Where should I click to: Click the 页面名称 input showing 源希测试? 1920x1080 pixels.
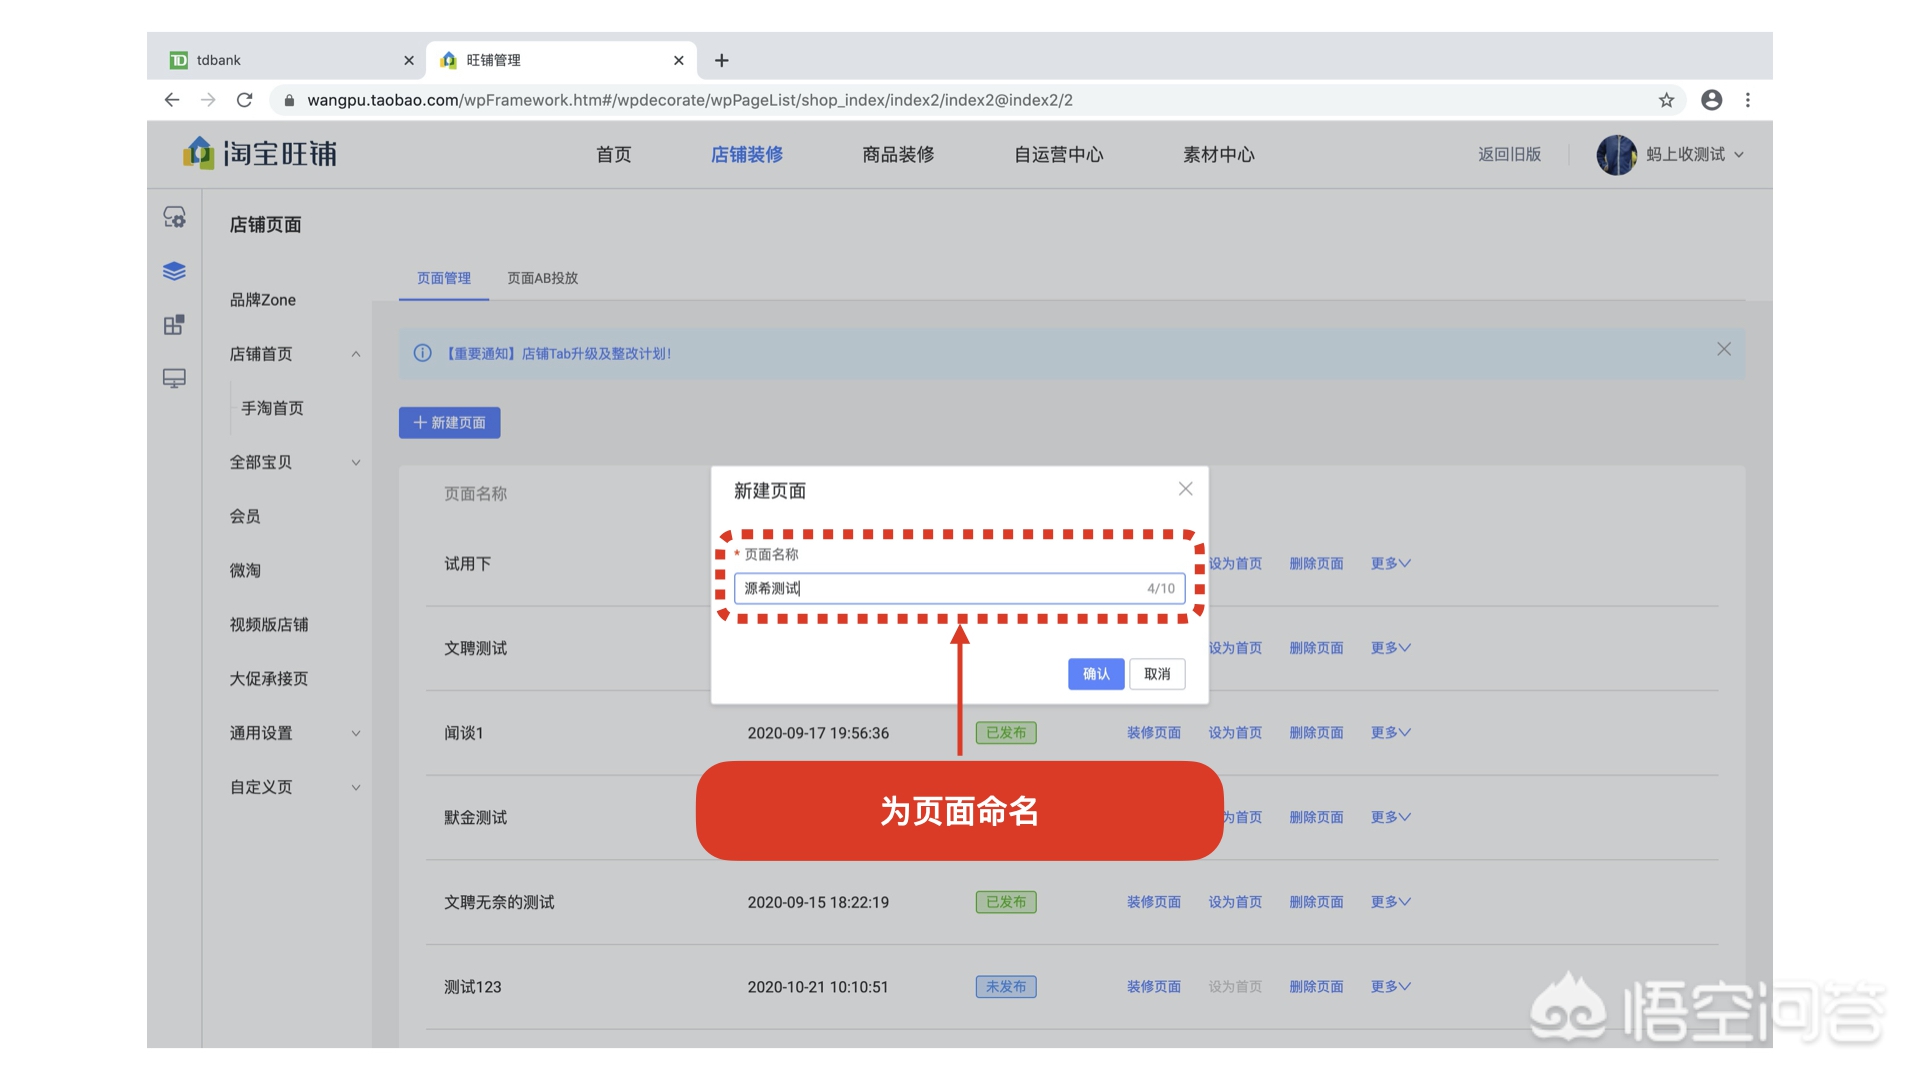pos(958,588)
